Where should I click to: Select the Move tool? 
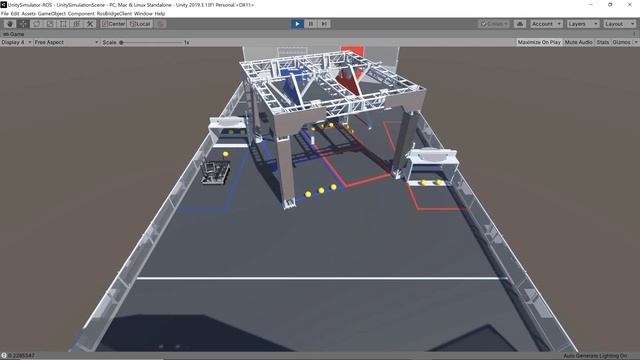pyautogui.click(x=23, y=24)
